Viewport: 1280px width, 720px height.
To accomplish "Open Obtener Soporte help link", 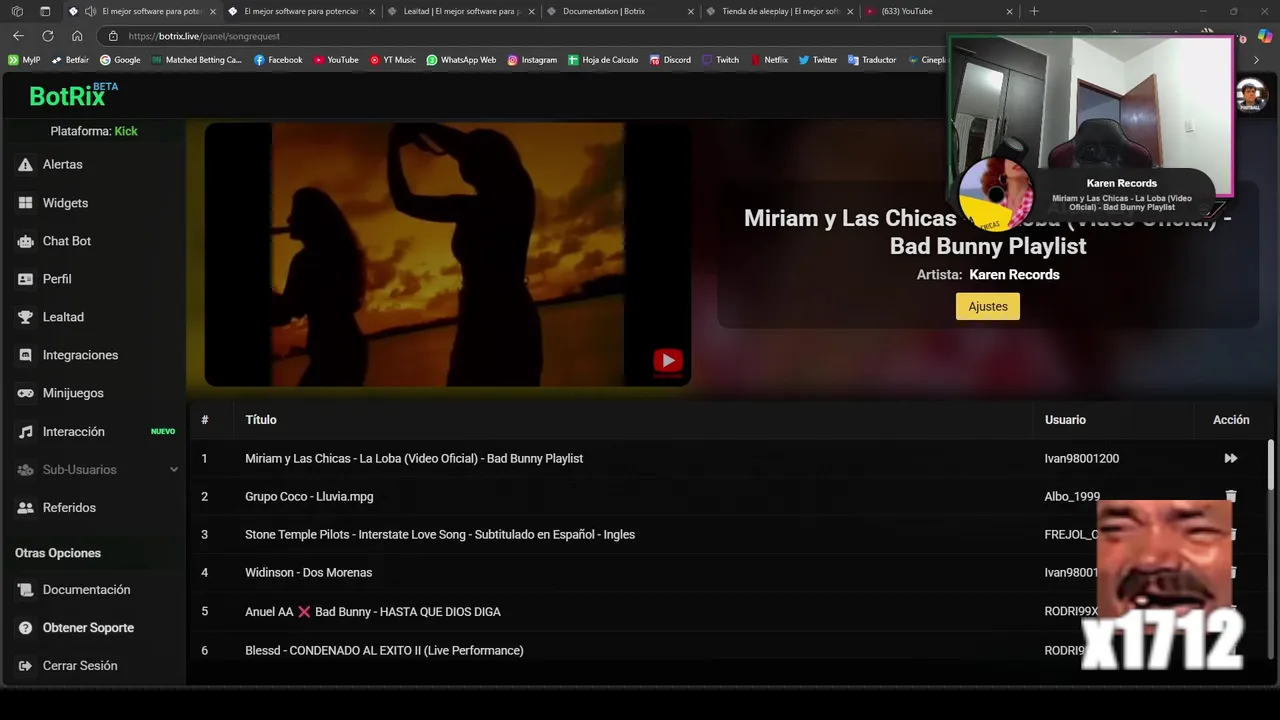I will (x=87, y=628).
